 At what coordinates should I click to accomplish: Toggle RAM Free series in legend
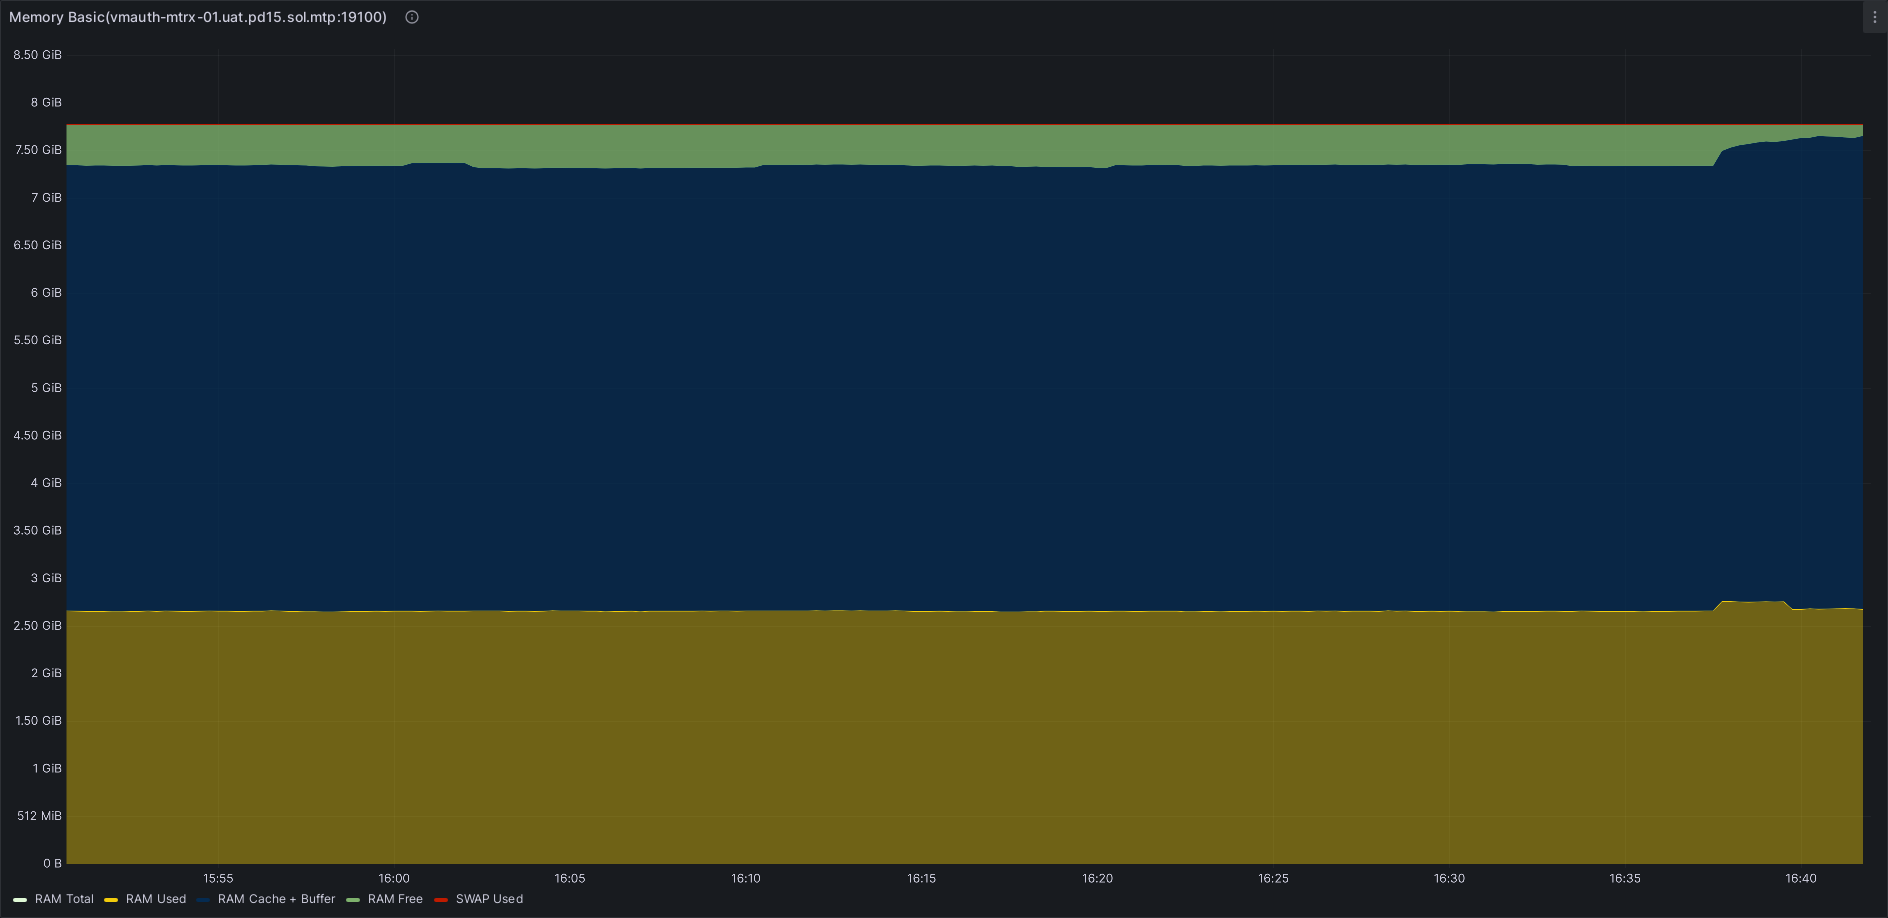(395, 899)
